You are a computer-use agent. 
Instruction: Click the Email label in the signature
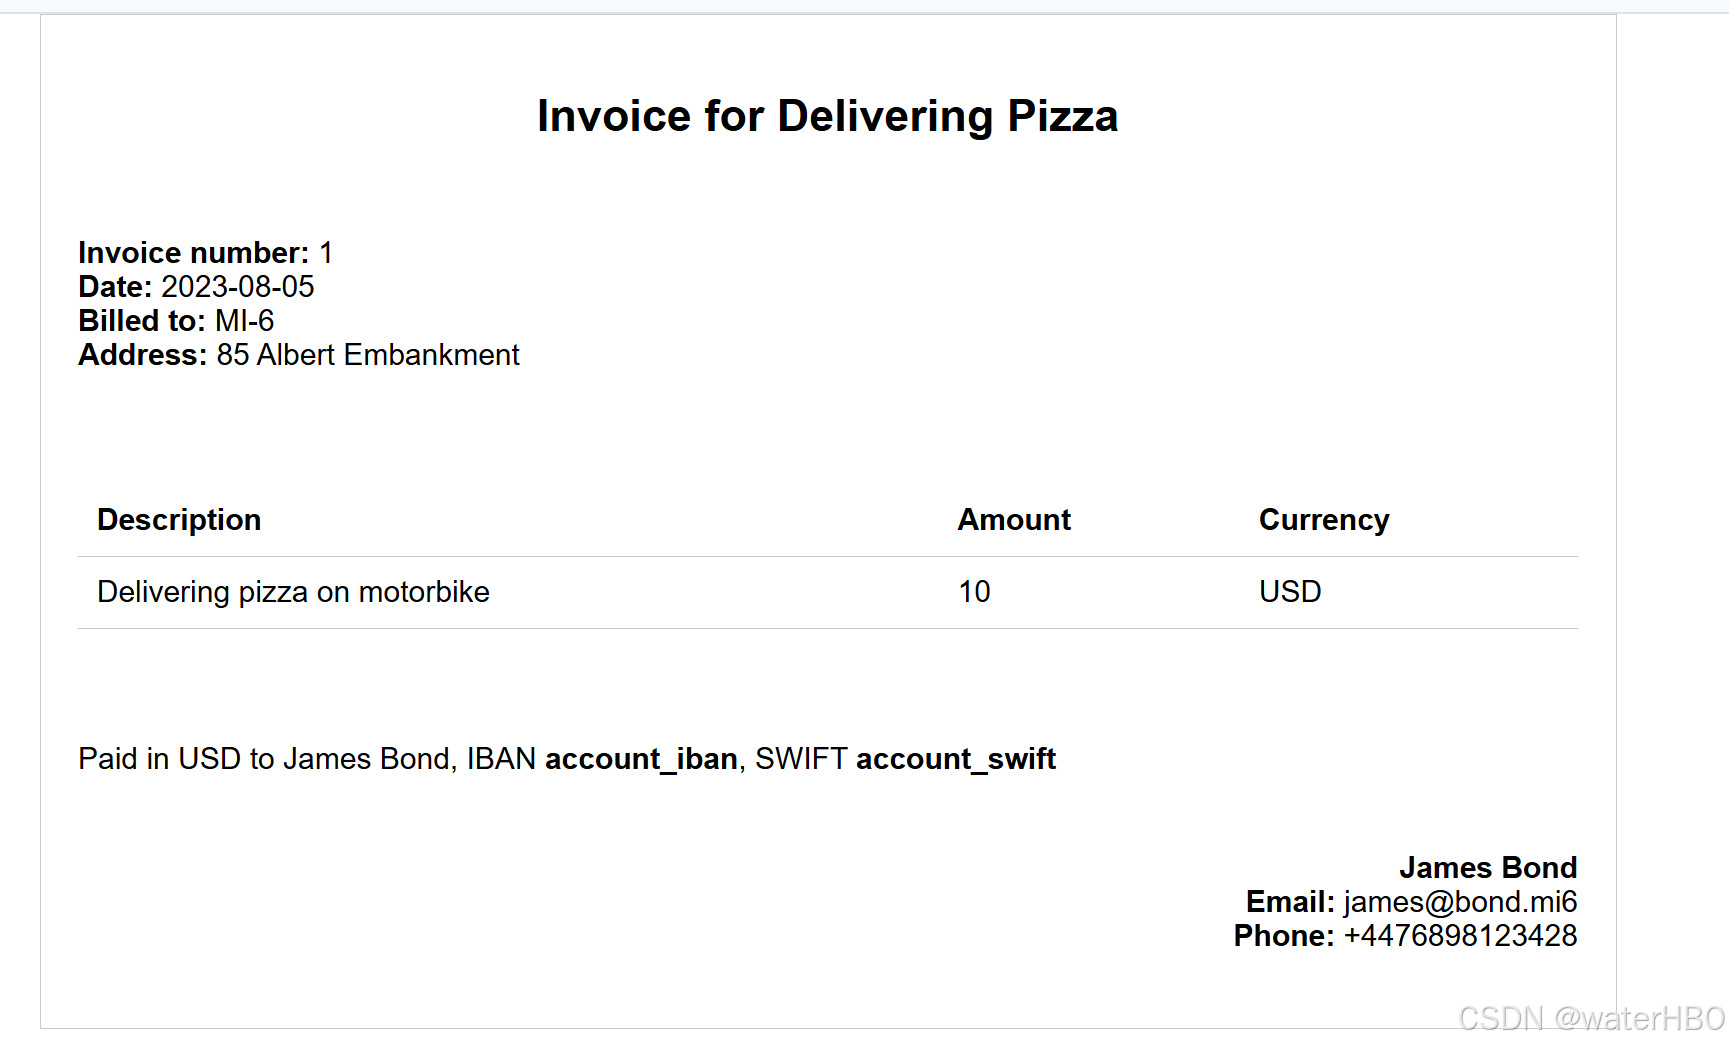tap(1289, 902)
